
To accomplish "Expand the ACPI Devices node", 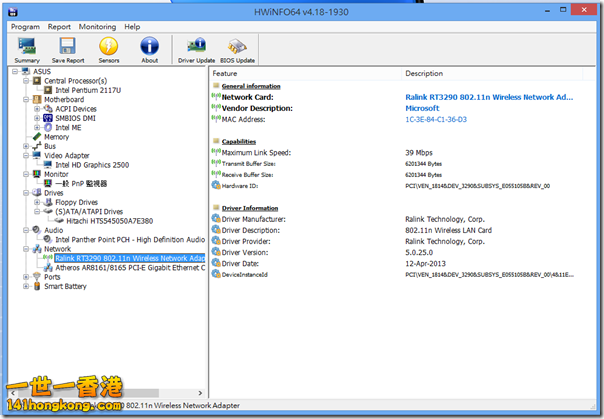I will tap(37, 109).
